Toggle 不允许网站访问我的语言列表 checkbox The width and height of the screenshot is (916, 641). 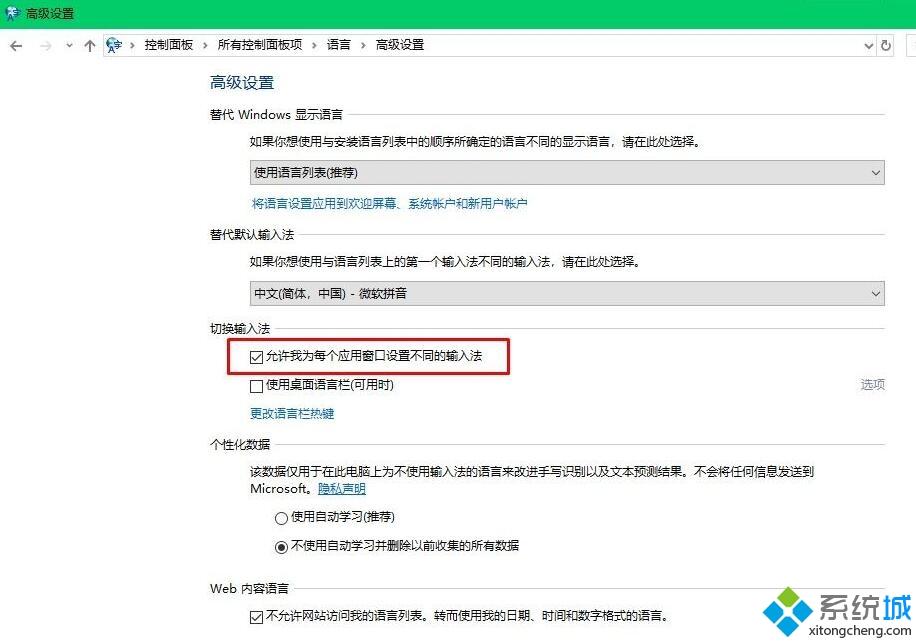click(256, 617)
